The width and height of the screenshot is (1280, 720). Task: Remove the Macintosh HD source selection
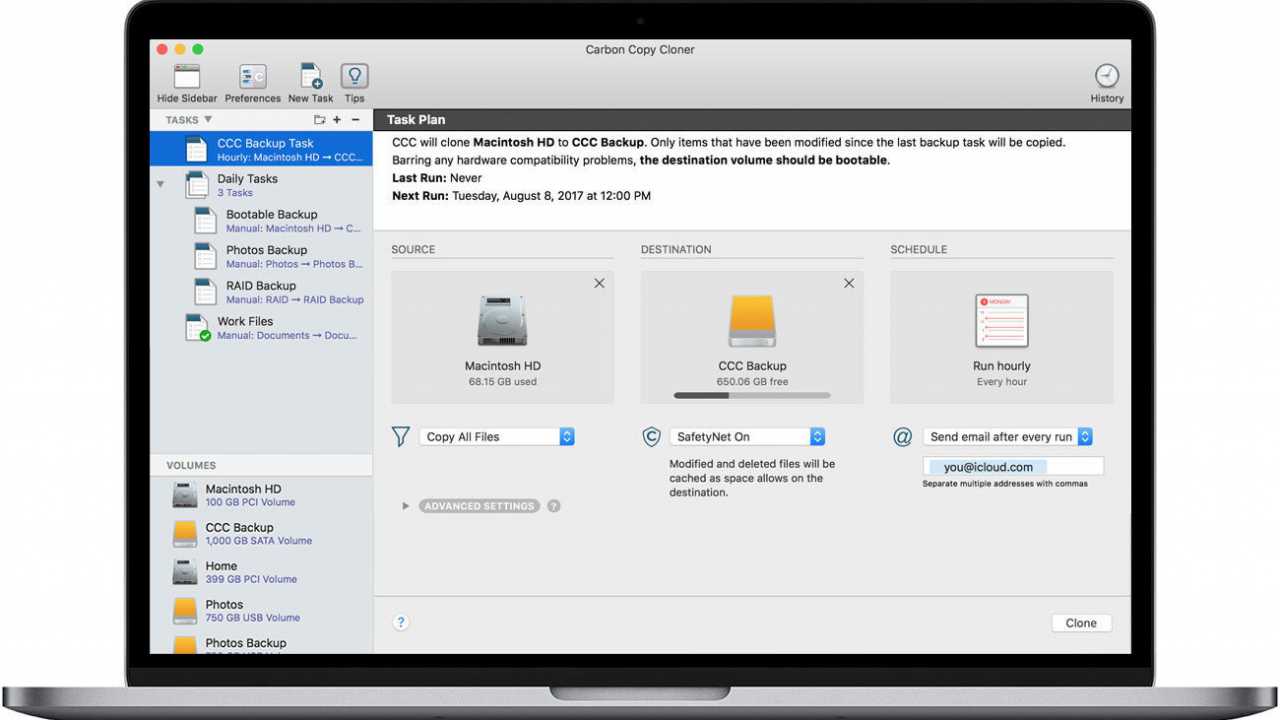coord(599,283)
